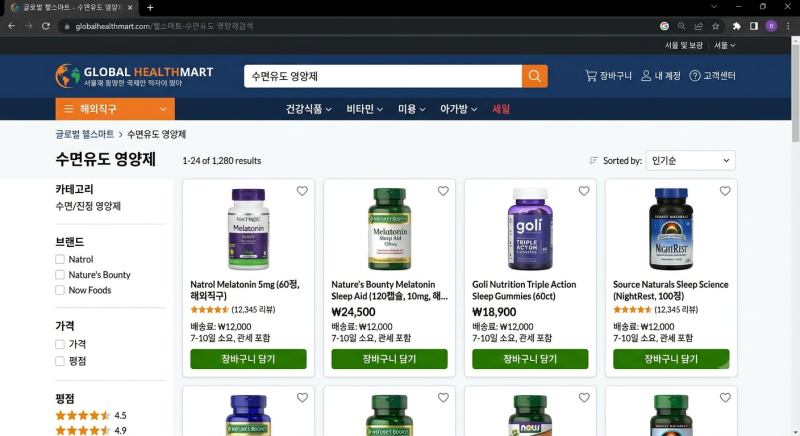This screenshot has width=800, height=436.
Task: Click 1-24 of 1,280 results text
Action: click(221, 161)
